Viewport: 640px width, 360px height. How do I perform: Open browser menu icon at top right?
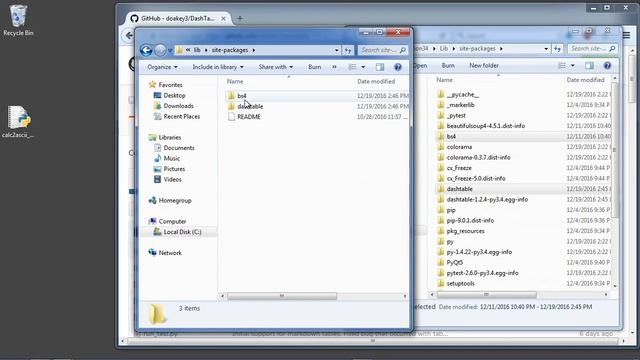tap(627, 35)
